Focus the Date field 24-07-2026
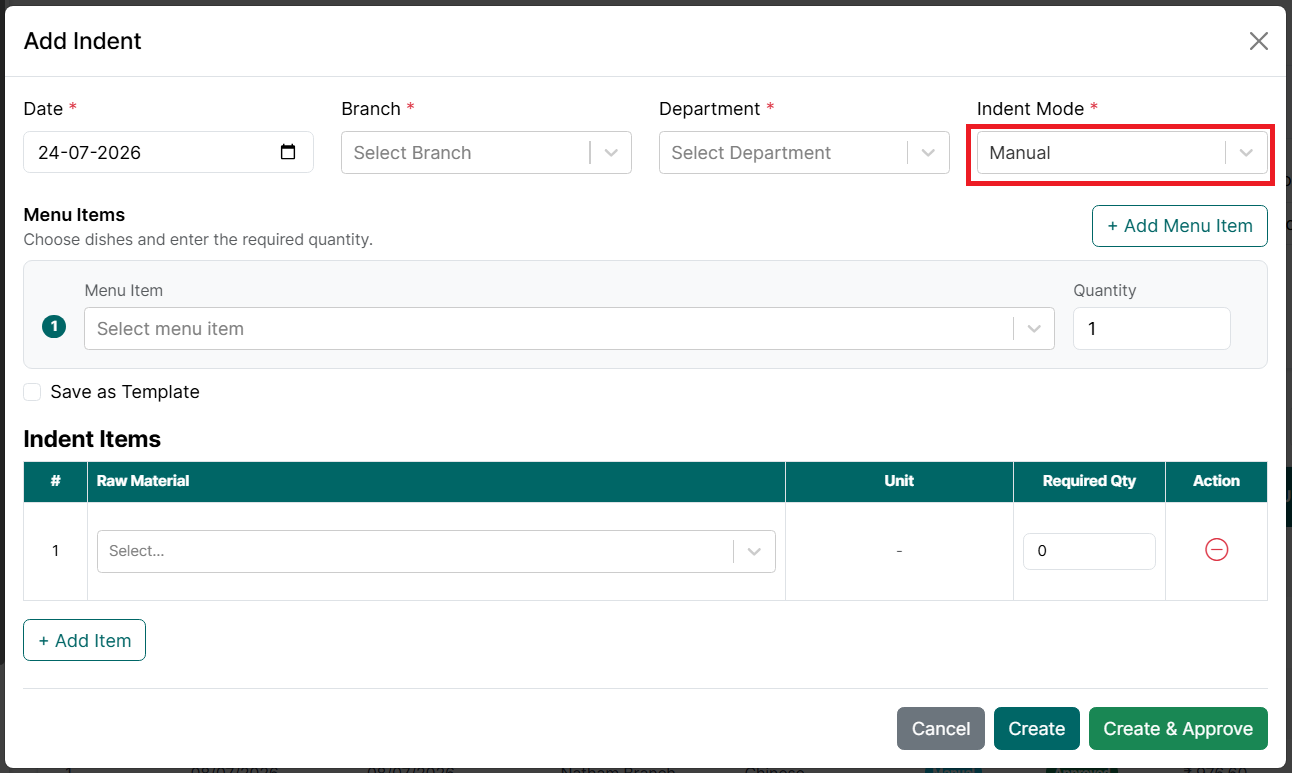Viewport: 1292px width, 773px height. [x=168, y=153]
